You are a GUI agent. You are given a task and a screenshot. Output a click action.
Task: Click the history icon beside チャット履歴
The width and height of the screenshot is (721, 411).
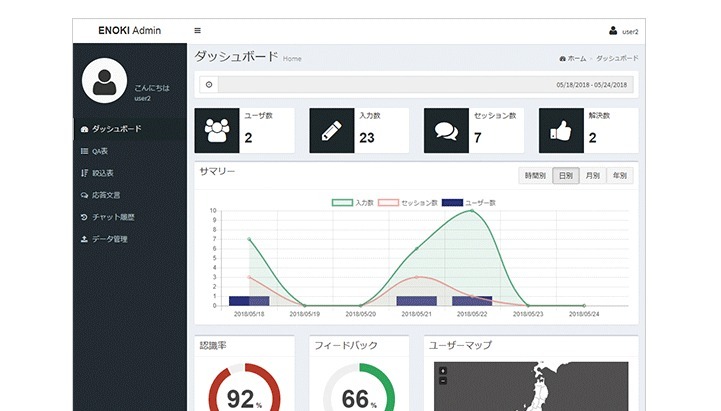tap(84, 217)
